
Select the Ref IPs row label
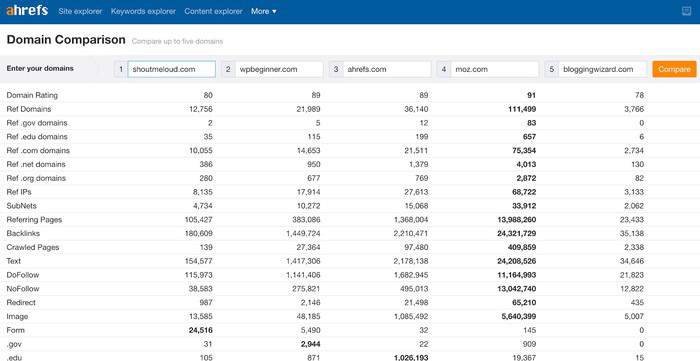19,192
